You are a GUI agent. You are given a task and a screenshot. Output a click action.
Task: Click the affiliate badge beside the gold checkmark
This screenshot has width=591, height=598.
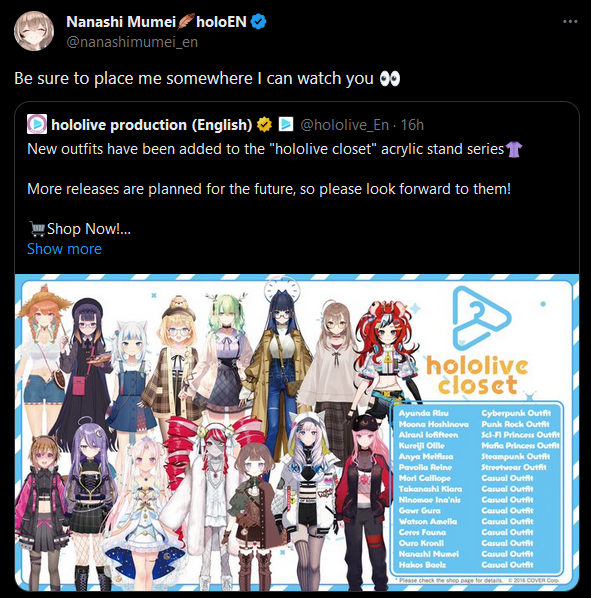point(286,124)
